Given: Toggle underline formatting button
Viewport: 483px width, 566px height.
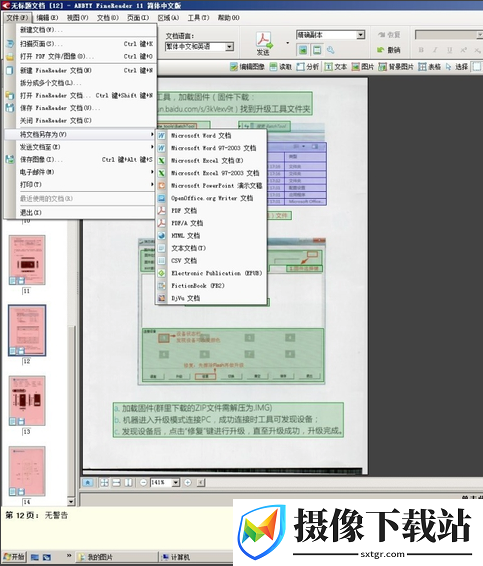Looking at the screenshot, I should [449, 50].
